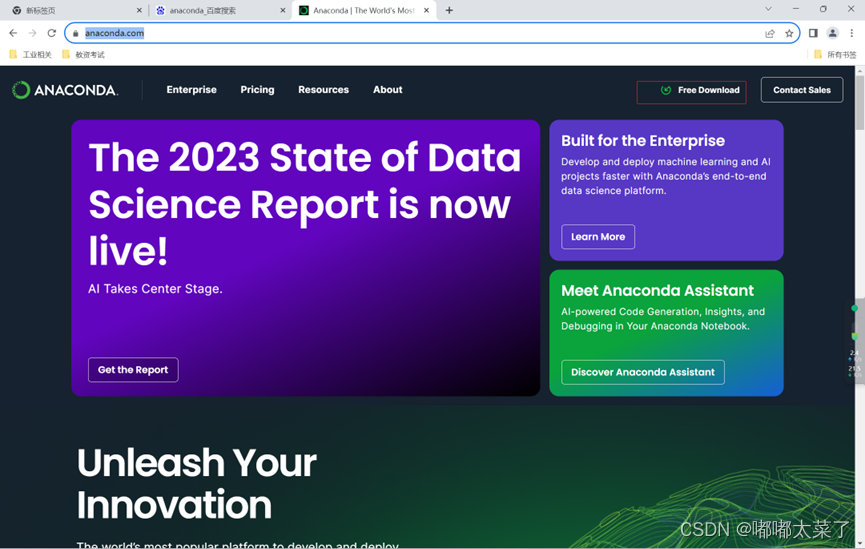Click the Unleash Your Innovation heading
865x549 pixels.
point(196,484)
